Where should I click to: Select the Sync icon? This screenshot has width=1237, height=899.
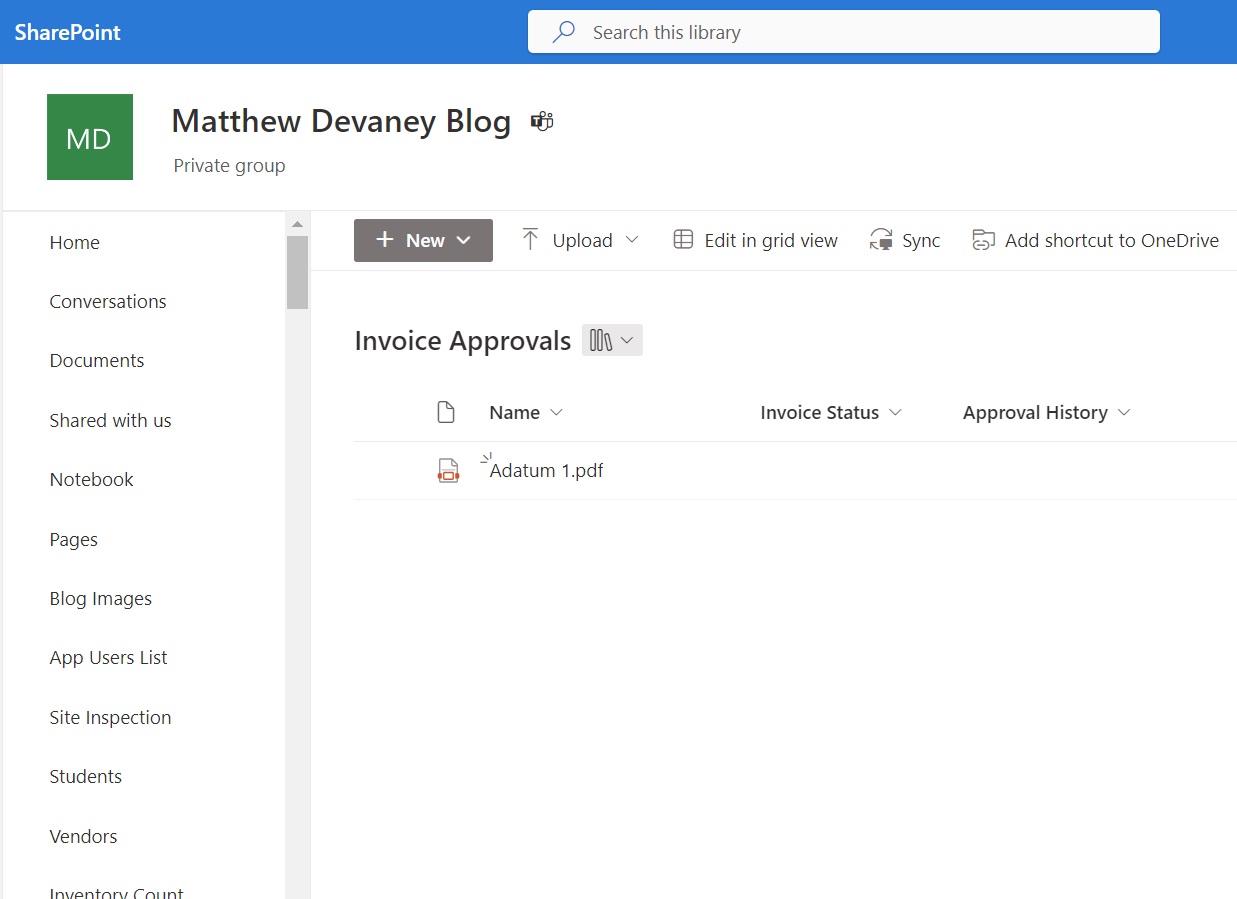click(881, 239)
